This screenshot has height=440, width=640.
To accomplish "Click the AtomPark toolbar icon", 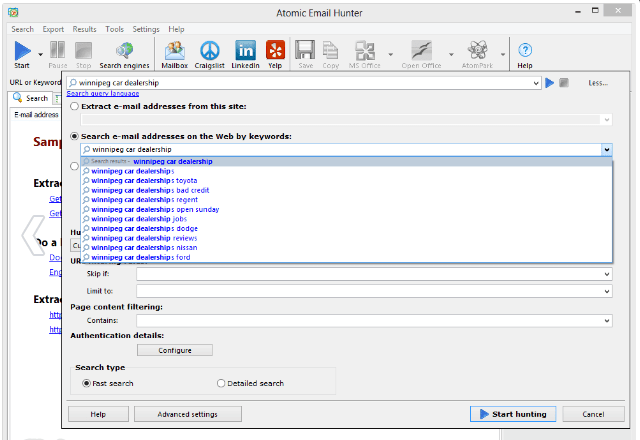I will coord(478,51).
